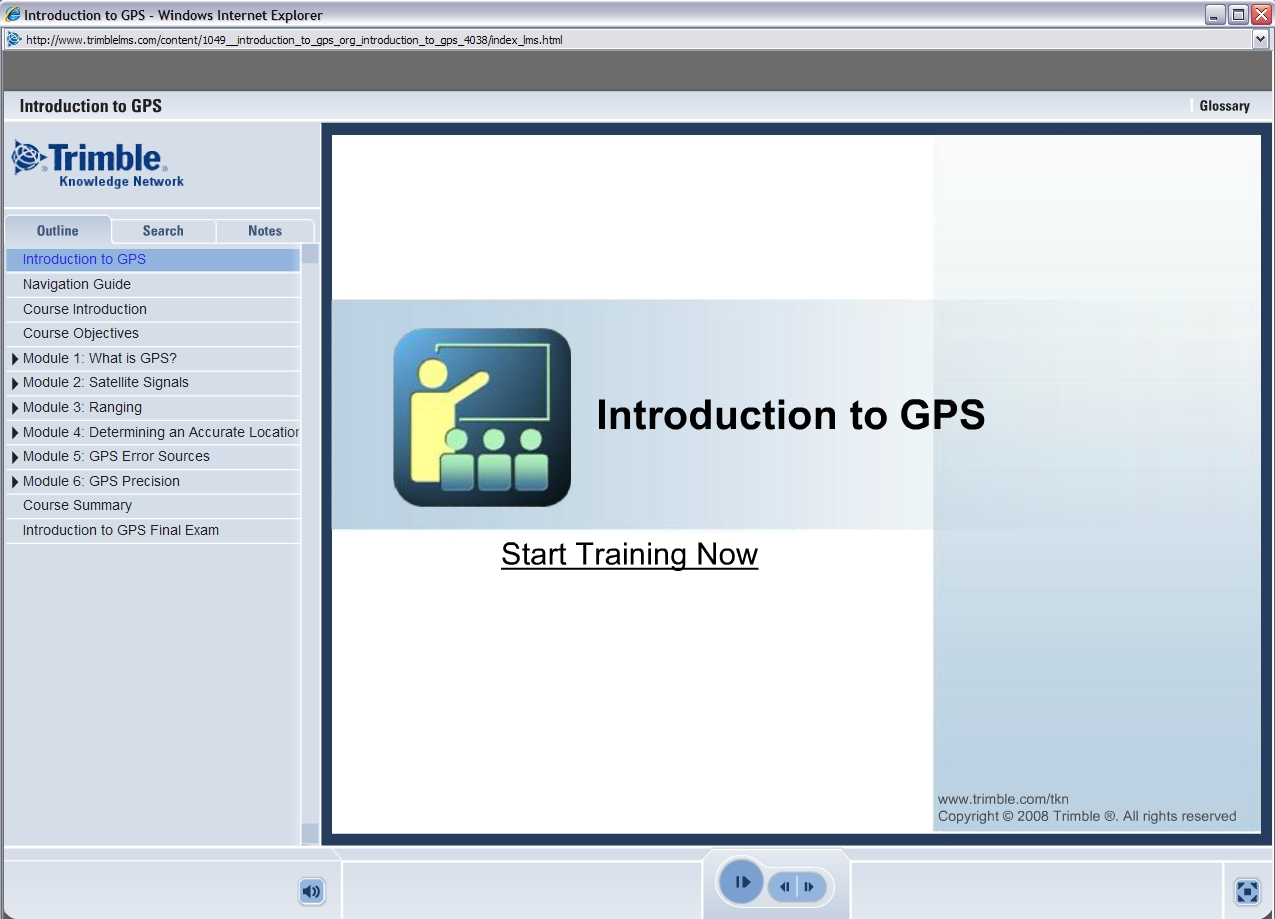Viewport: 1275px width, 919px height.
Task: Select Course Summary in outline
Action: (x=153, y=505)
